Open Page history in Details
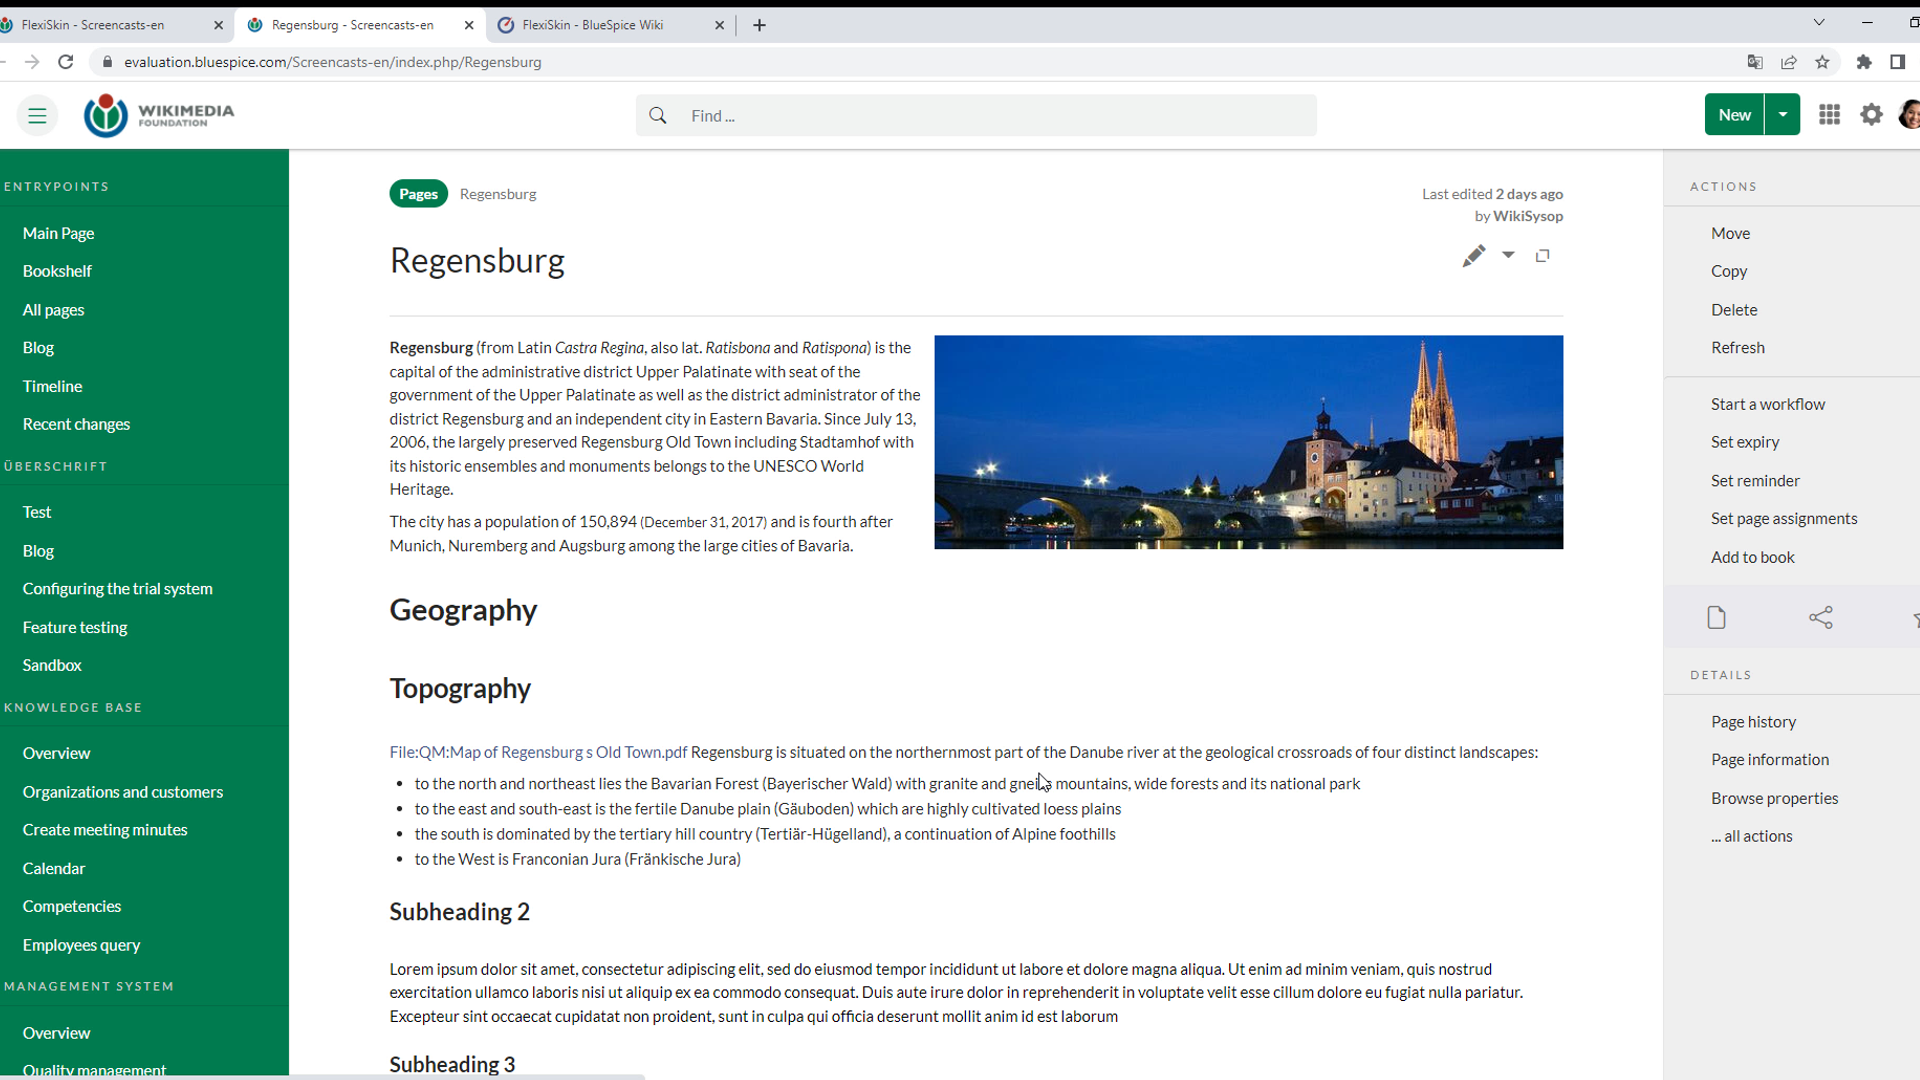1920x1080 pixels. (1752, 722)
